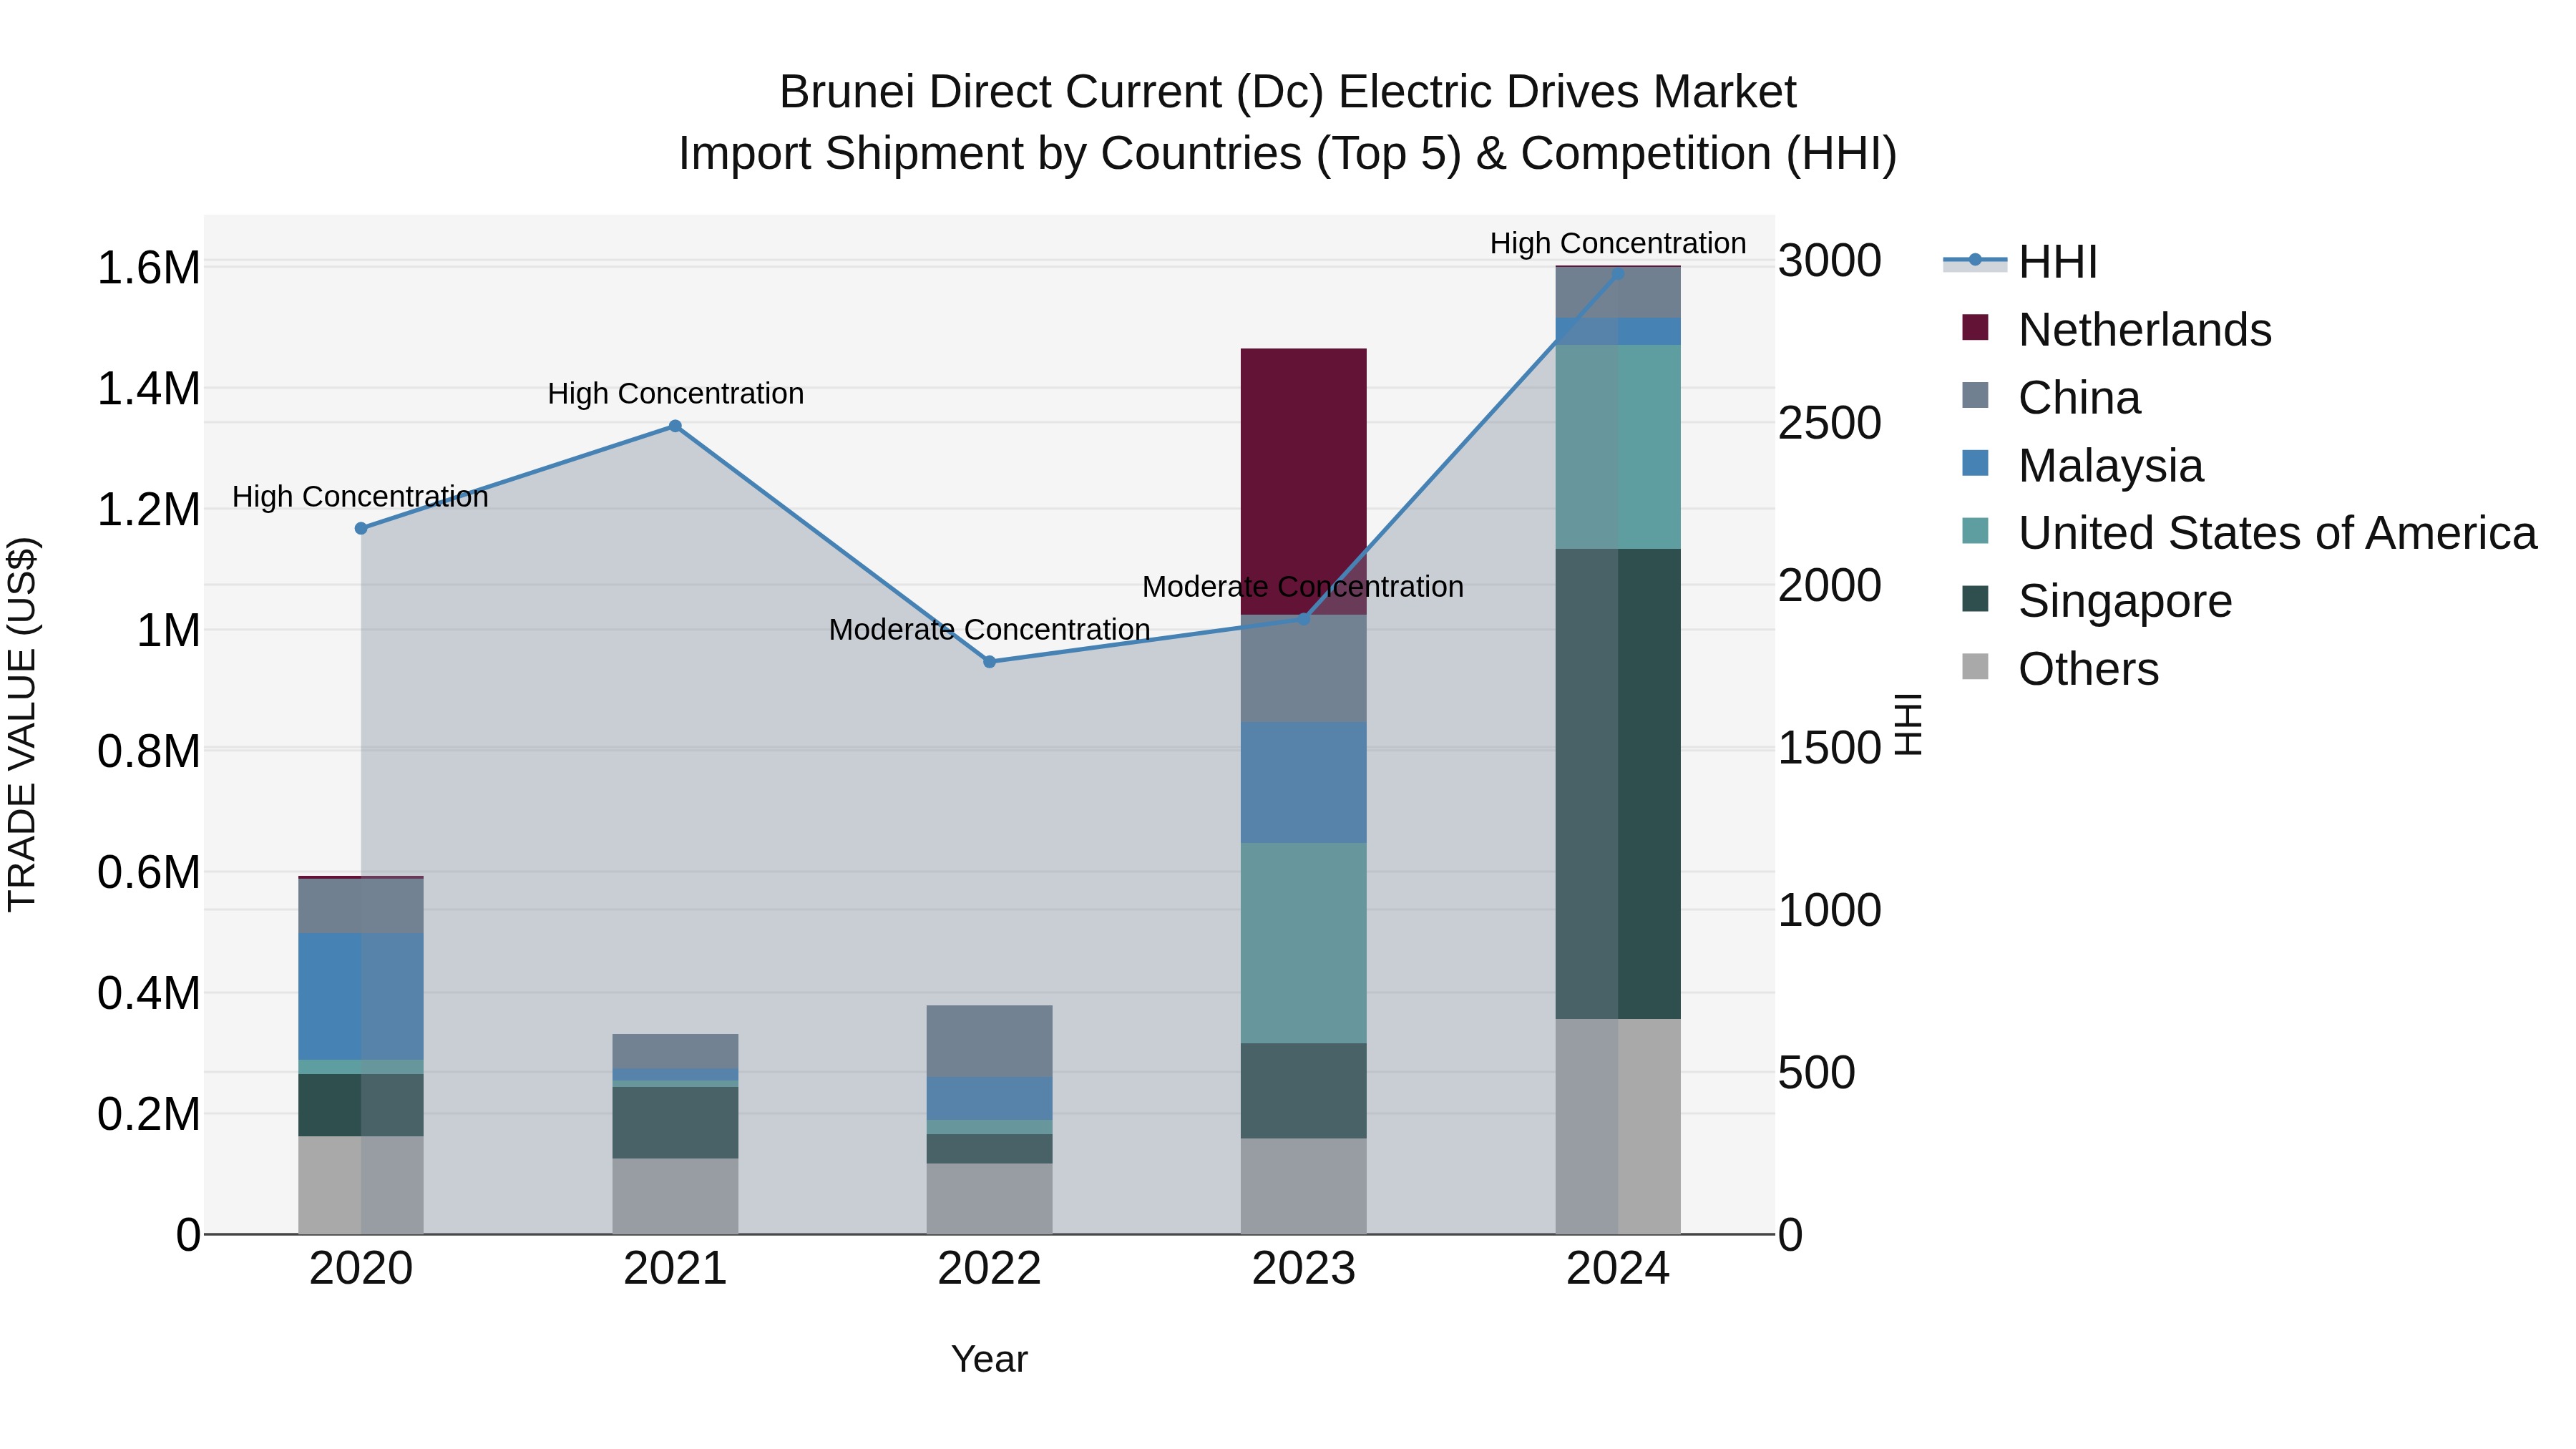Click the Moderate Concentration label near 2023

coord(1303,587)
